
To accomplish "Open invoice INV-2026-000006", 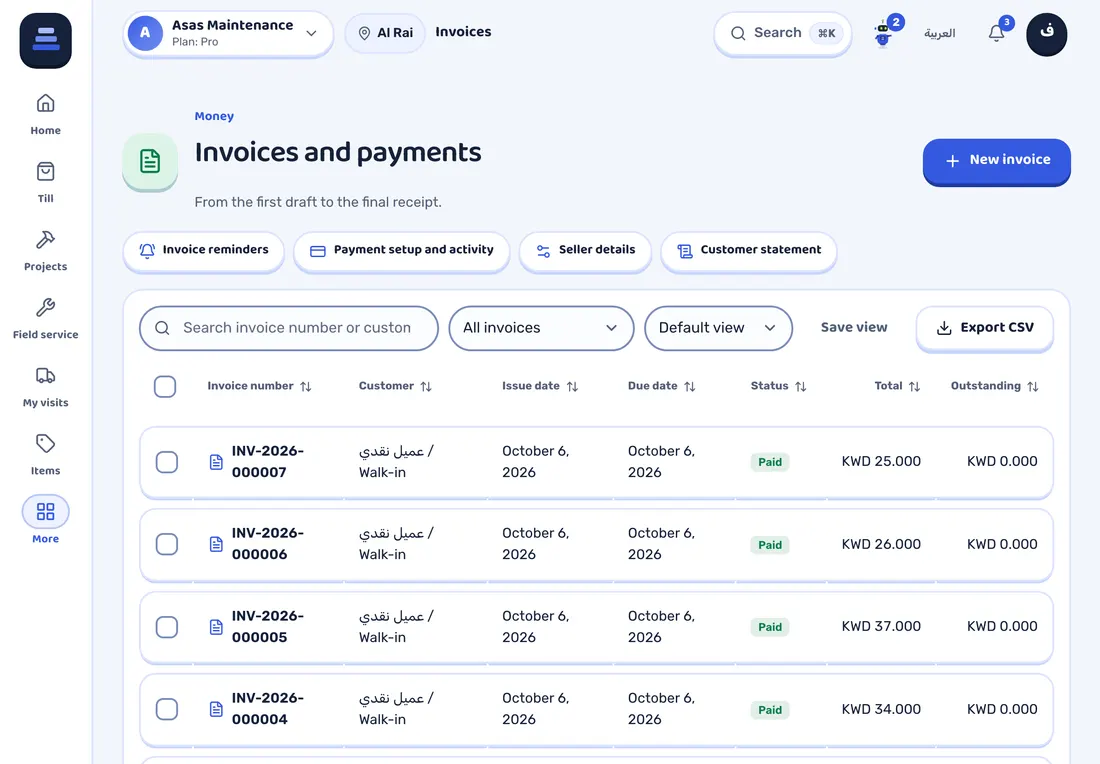I will [x=267, y=544].
